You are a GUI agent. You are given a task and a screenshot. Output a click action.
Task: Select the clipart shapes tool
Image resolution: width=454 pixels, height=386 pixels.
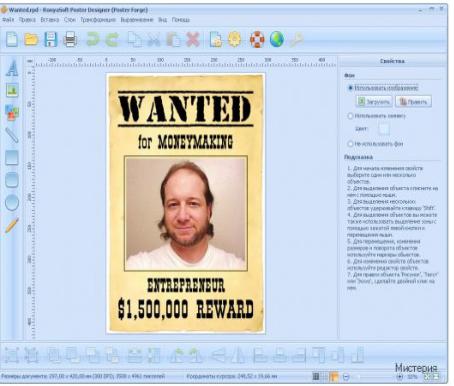point(12,112)
